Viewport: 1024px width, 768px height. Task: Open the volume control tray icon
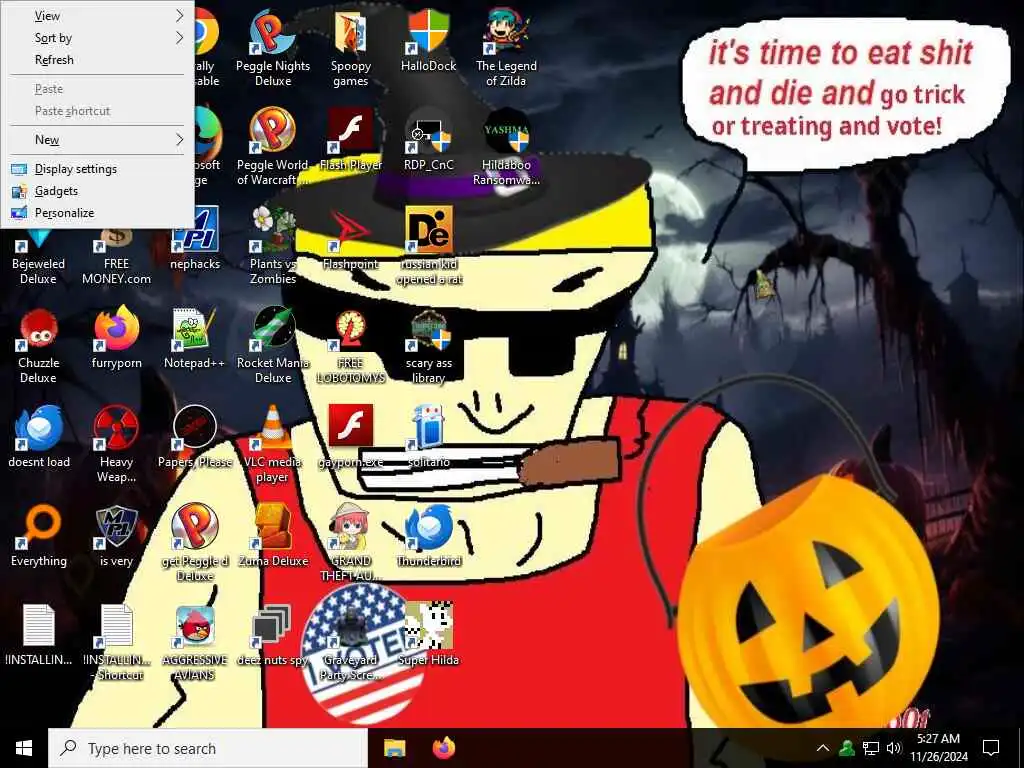click(893, 748)
